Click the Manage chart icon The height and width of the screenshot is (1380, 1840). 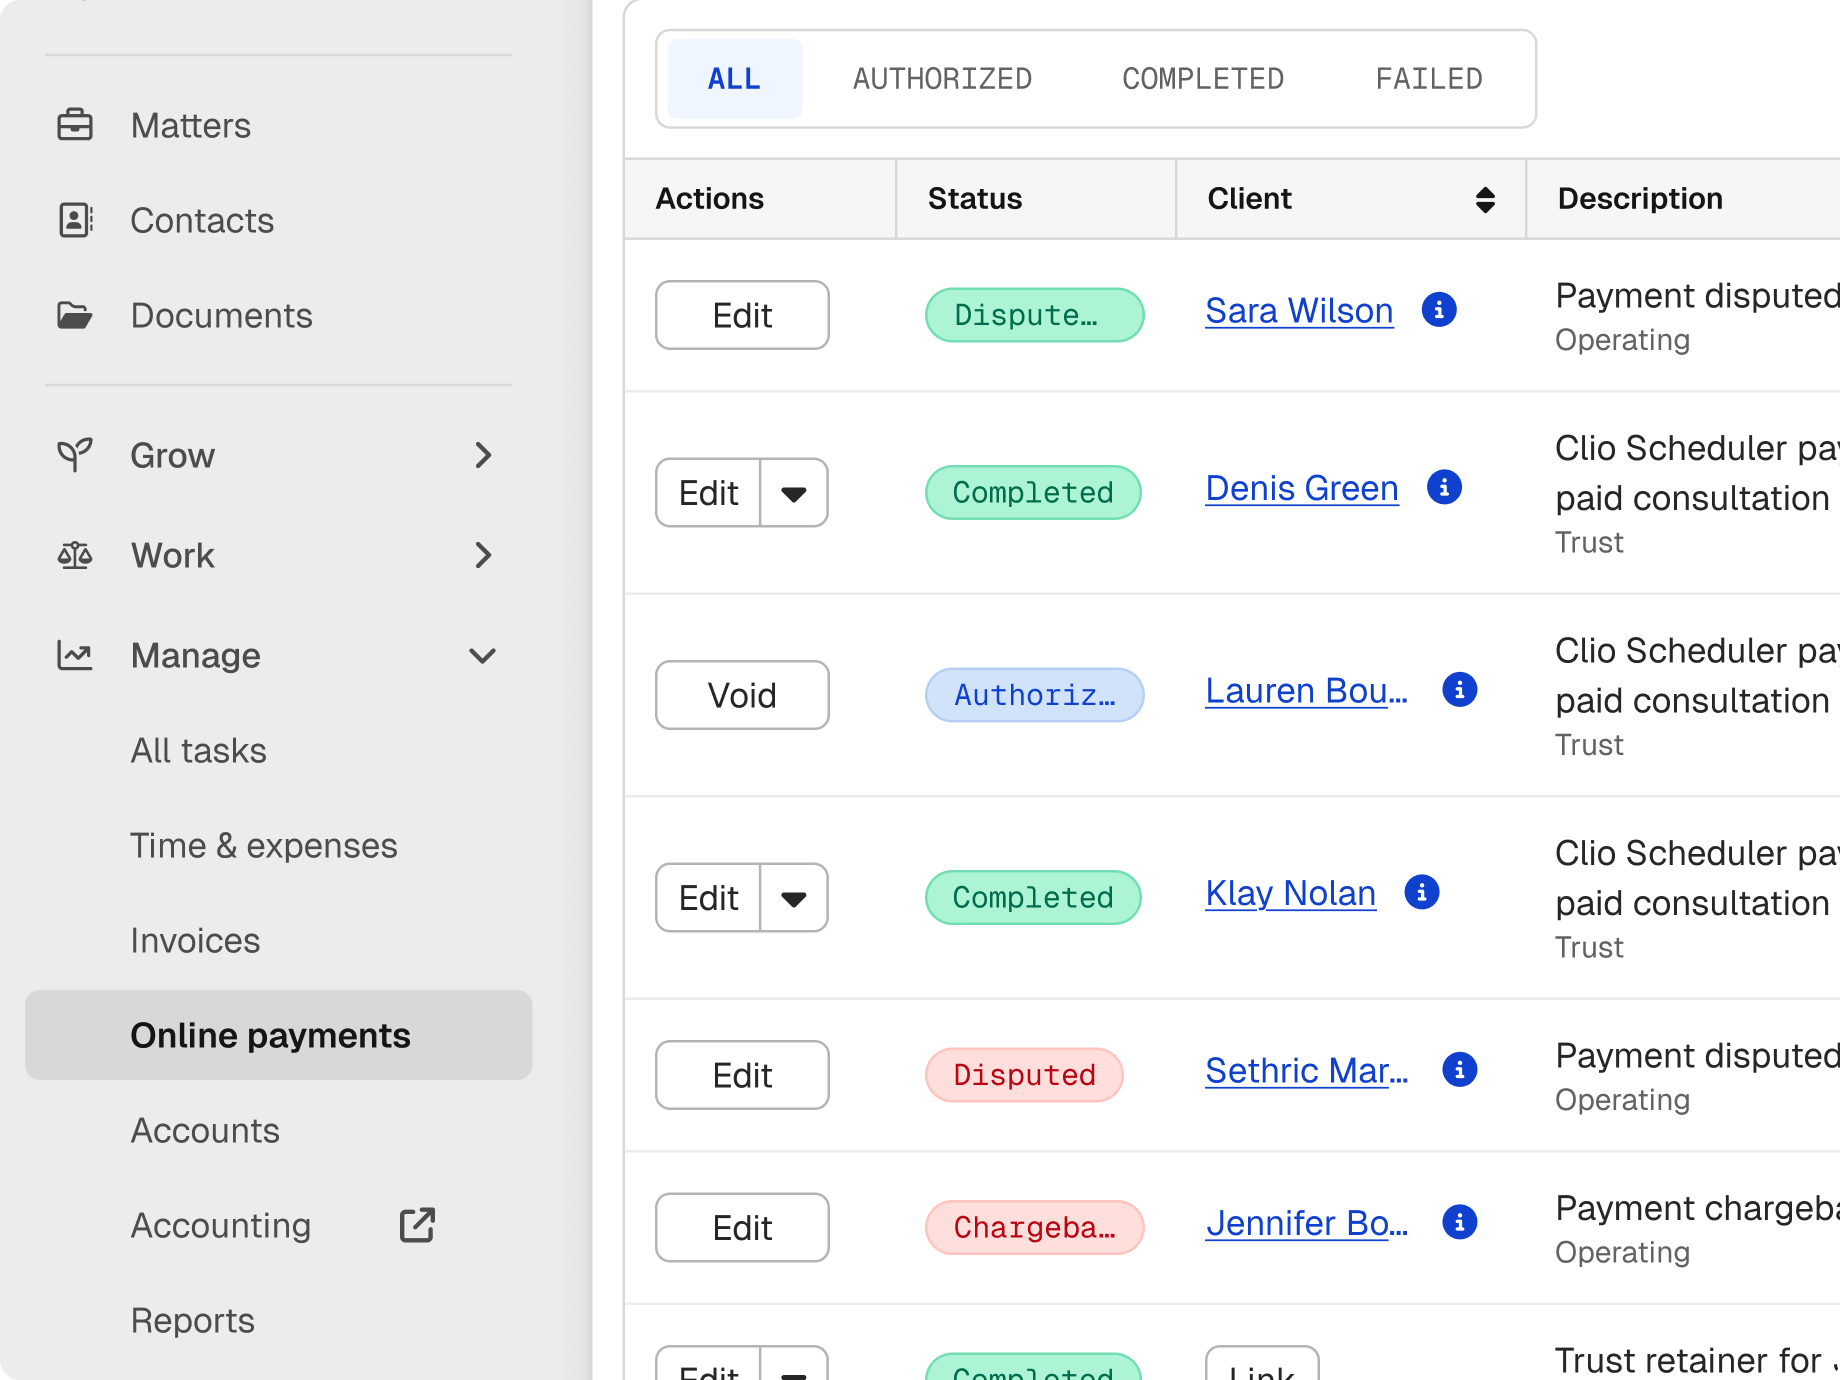75,655
